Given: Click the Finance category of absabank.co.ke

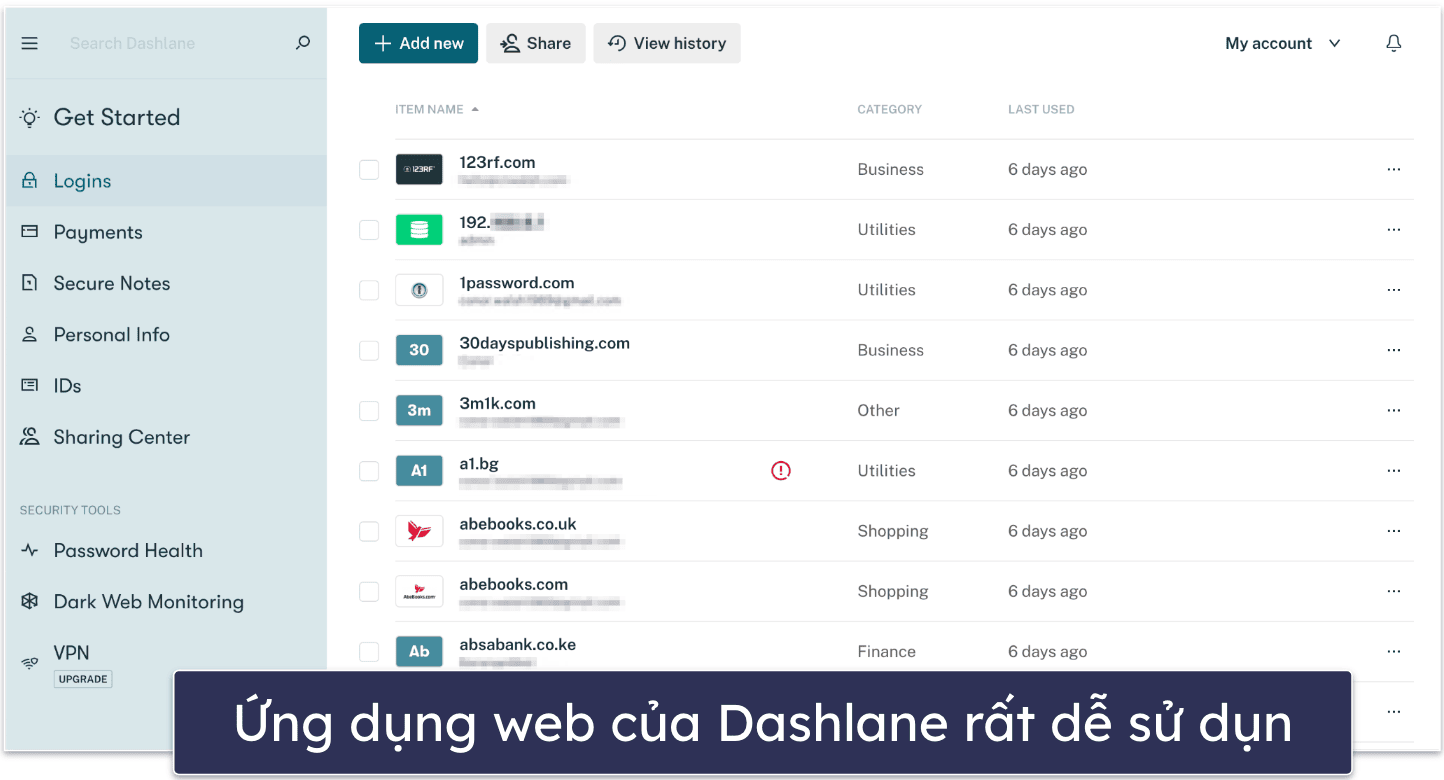Looking at the screenshot, I should pyautogui.click(x=886, y=652).
